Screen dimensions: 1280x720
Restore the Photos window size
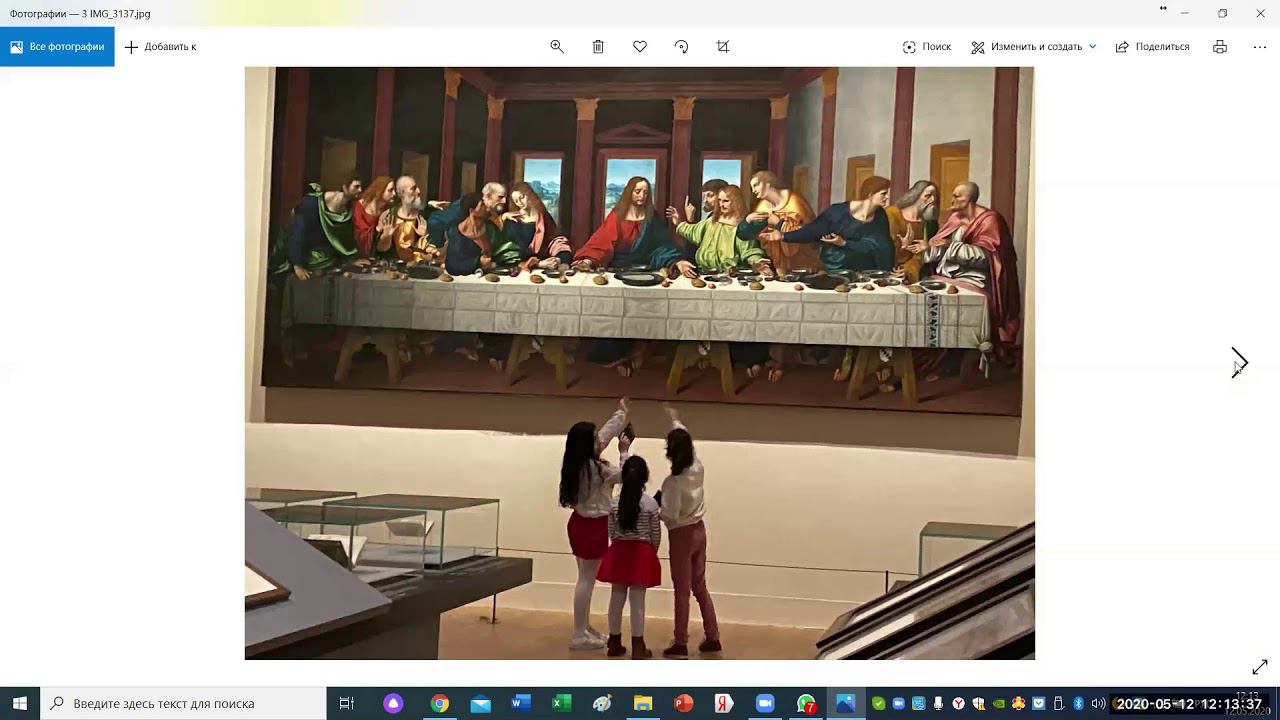[1222, 13]
